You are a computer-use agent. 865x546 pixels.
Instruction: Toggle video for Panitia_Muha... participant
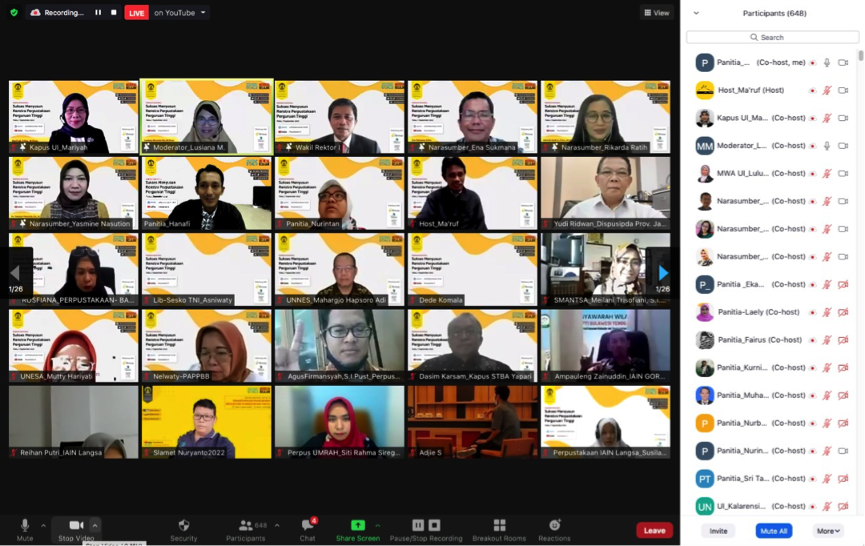[843, 395]
